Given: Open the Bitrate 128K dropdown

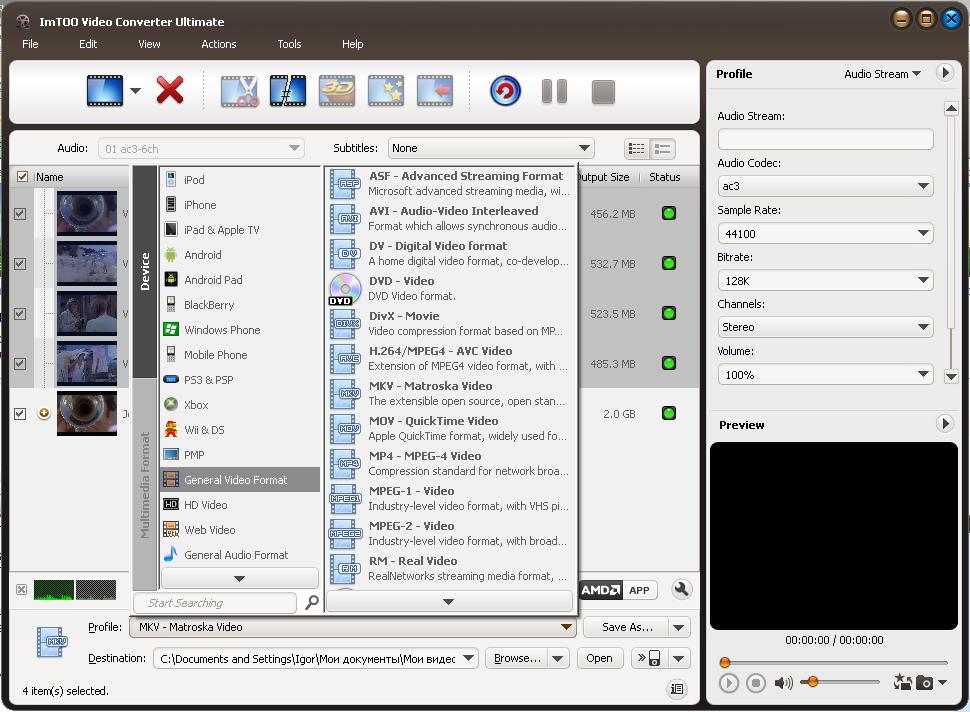Looking at the screenshot, I should coord(825,281).
